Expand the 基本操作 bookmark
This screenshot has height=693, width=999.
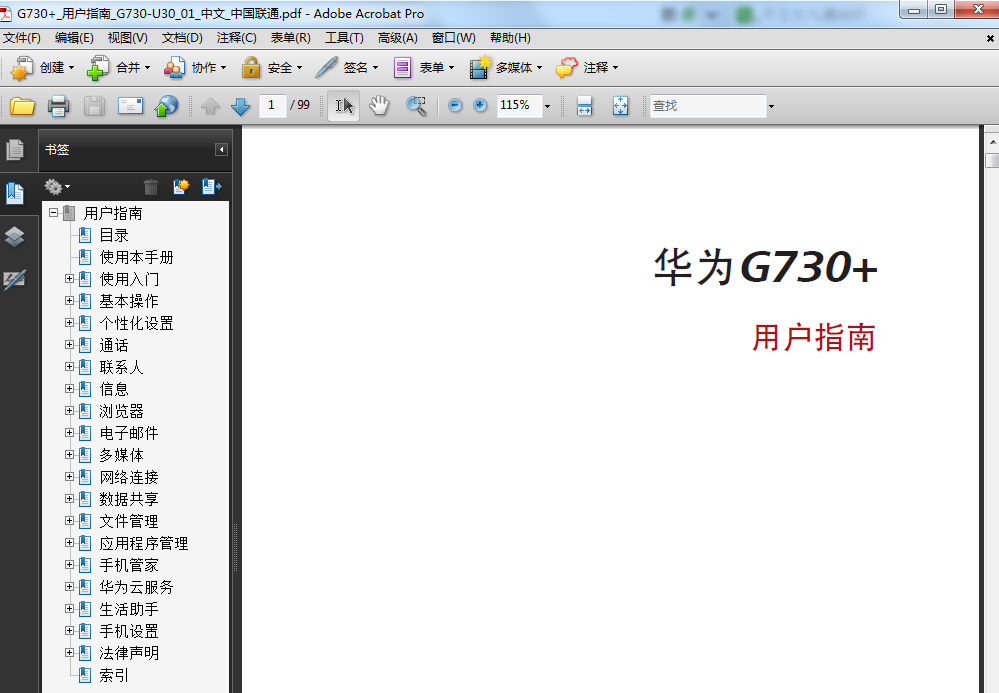pyautogui.click(x=69, y=301)
